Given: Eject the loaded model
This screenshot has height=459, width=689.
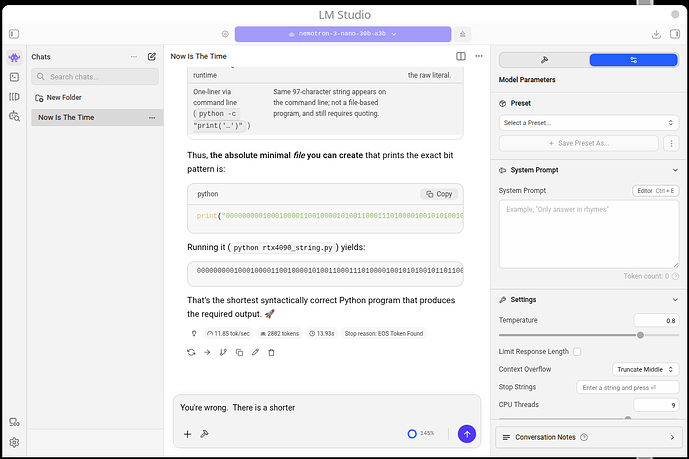Looking at the screenshot, I should point(462,34).
